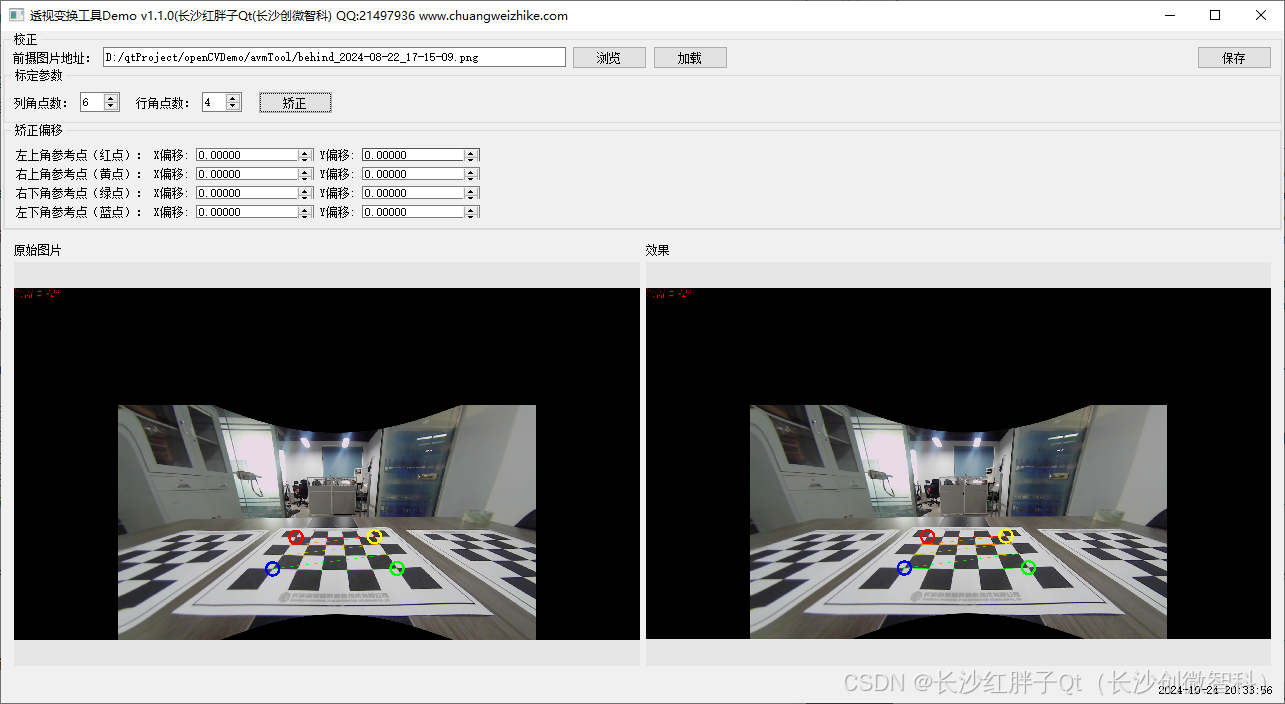Select the blue circle marker in effect image
1285x704 pixels.
pos(904,568)
